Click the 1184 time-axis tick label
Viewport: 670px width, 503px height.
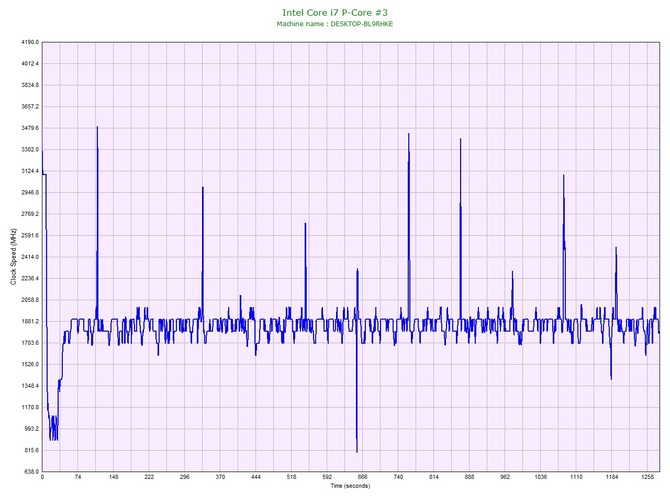coord(611,477)
